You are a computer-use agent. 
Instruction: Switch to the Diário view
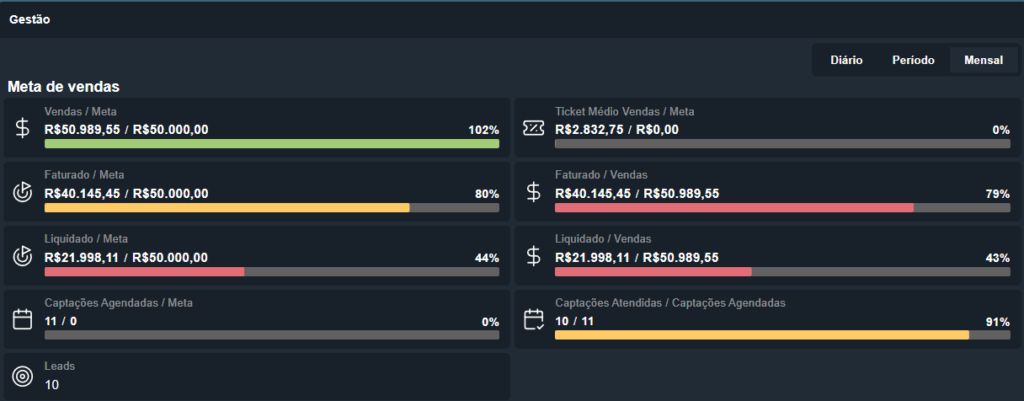click(x=846, y=60)
